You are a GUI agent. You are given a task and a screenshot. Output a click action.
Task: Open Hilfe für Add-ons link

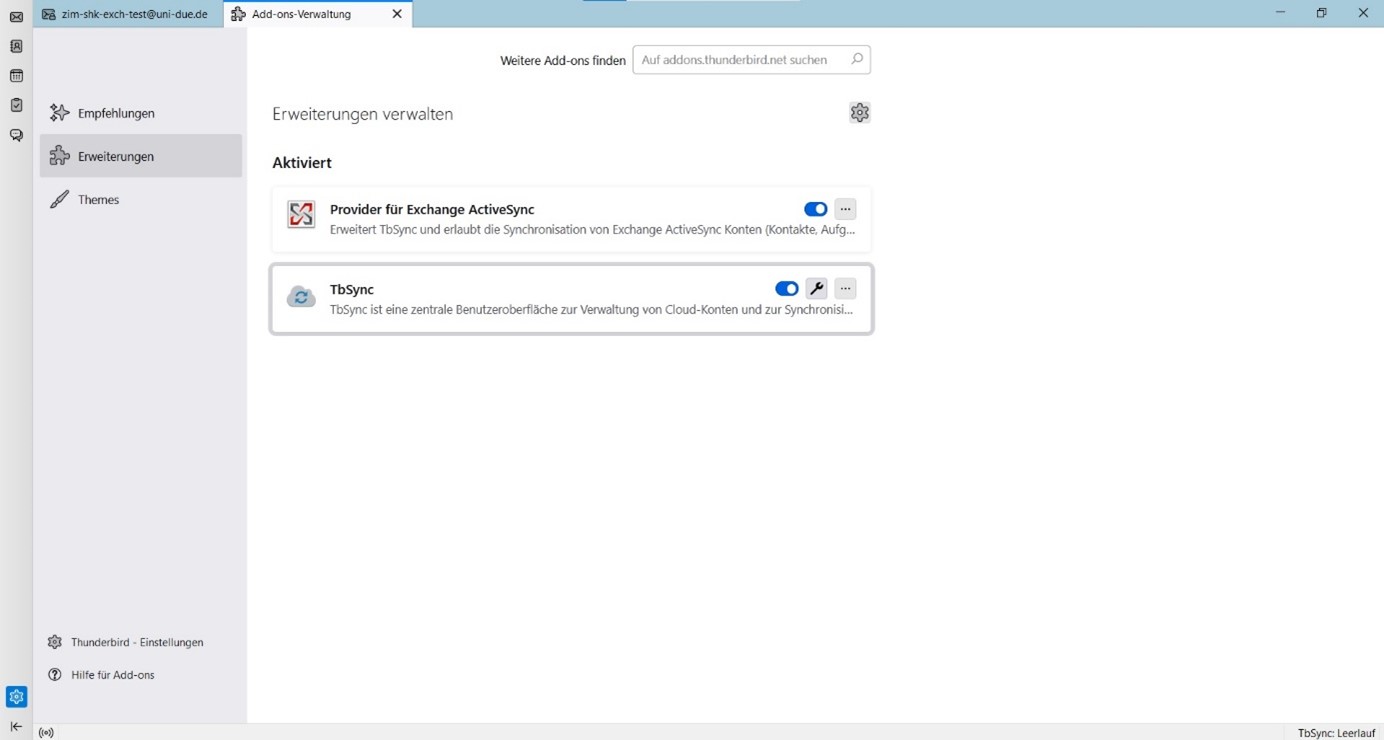112,675
